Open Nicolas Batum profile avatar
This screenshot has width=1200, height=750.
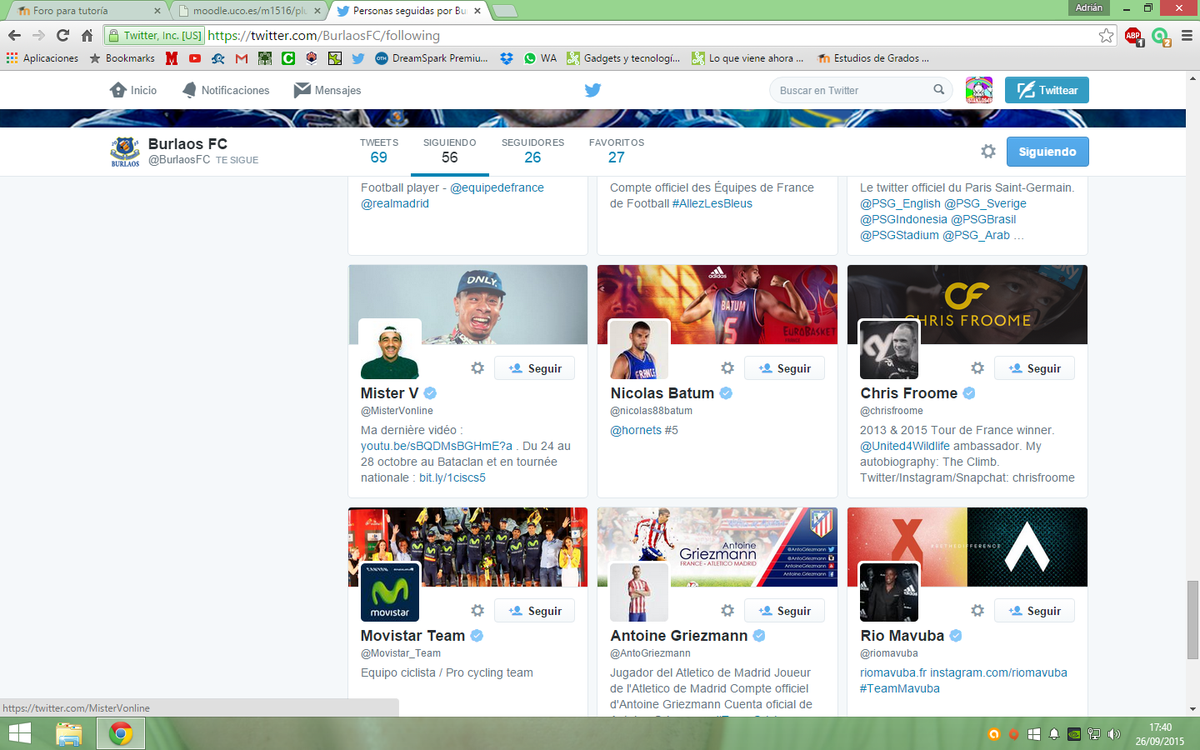(x=640, y=349)
